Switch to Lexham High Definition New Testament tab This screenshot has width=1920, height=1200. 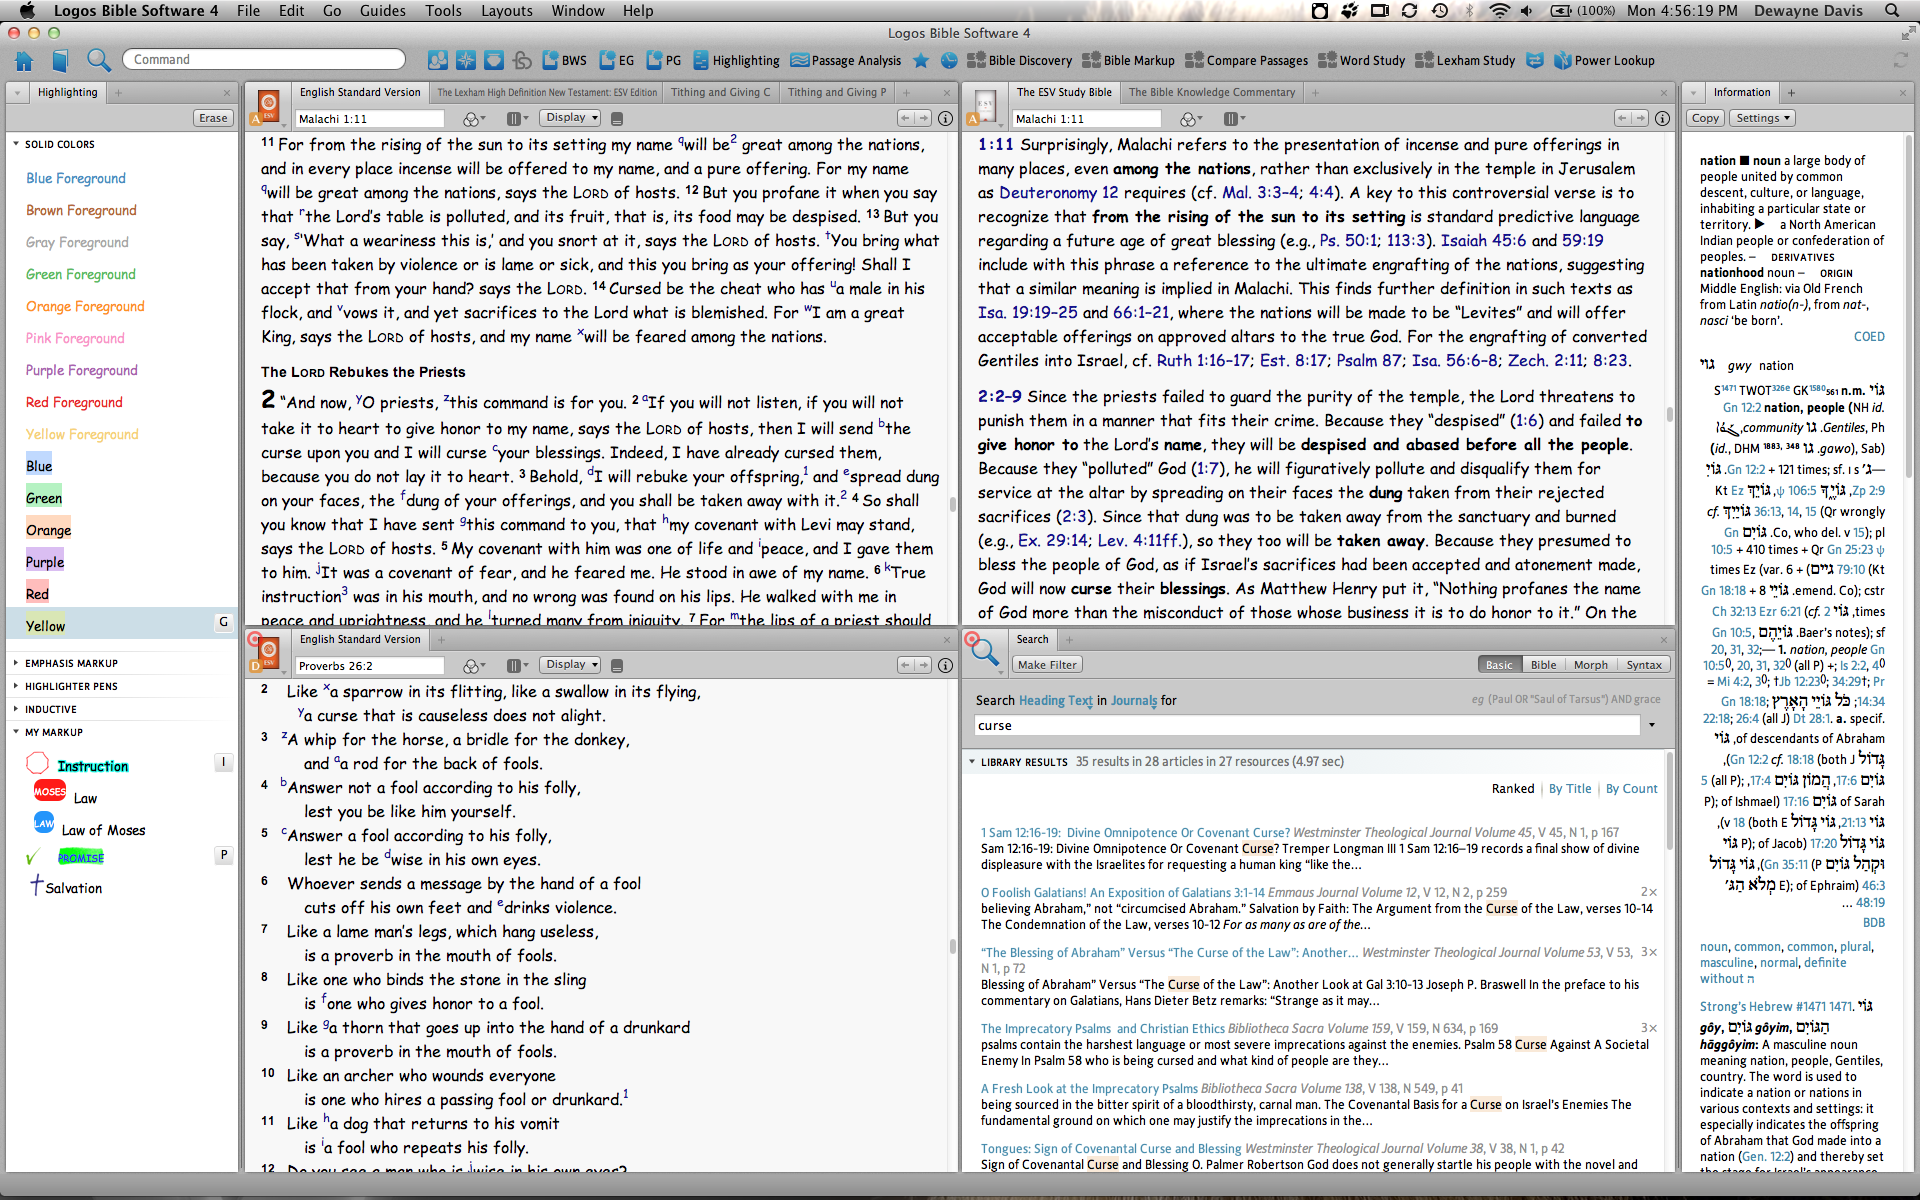(x=547, y=92)
